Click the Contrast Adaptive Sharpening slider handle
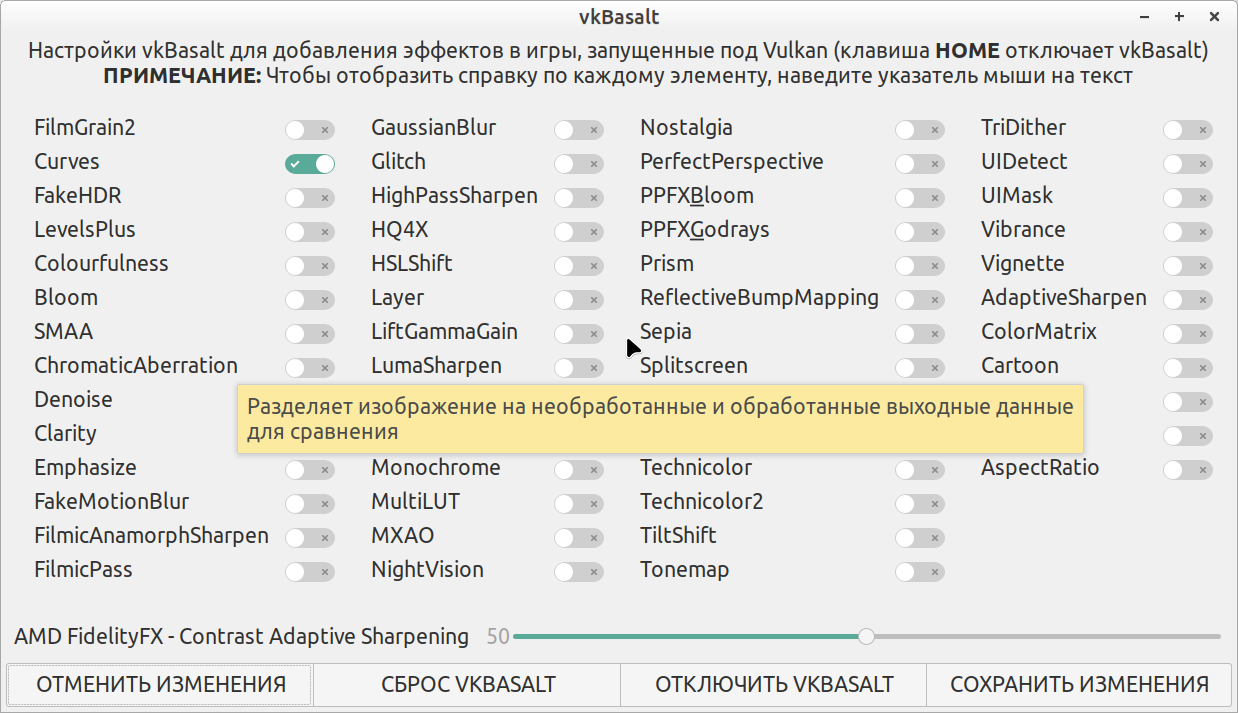Image resolution: width=1238 pixels, height=713 pixels. [x=867, y=636]
